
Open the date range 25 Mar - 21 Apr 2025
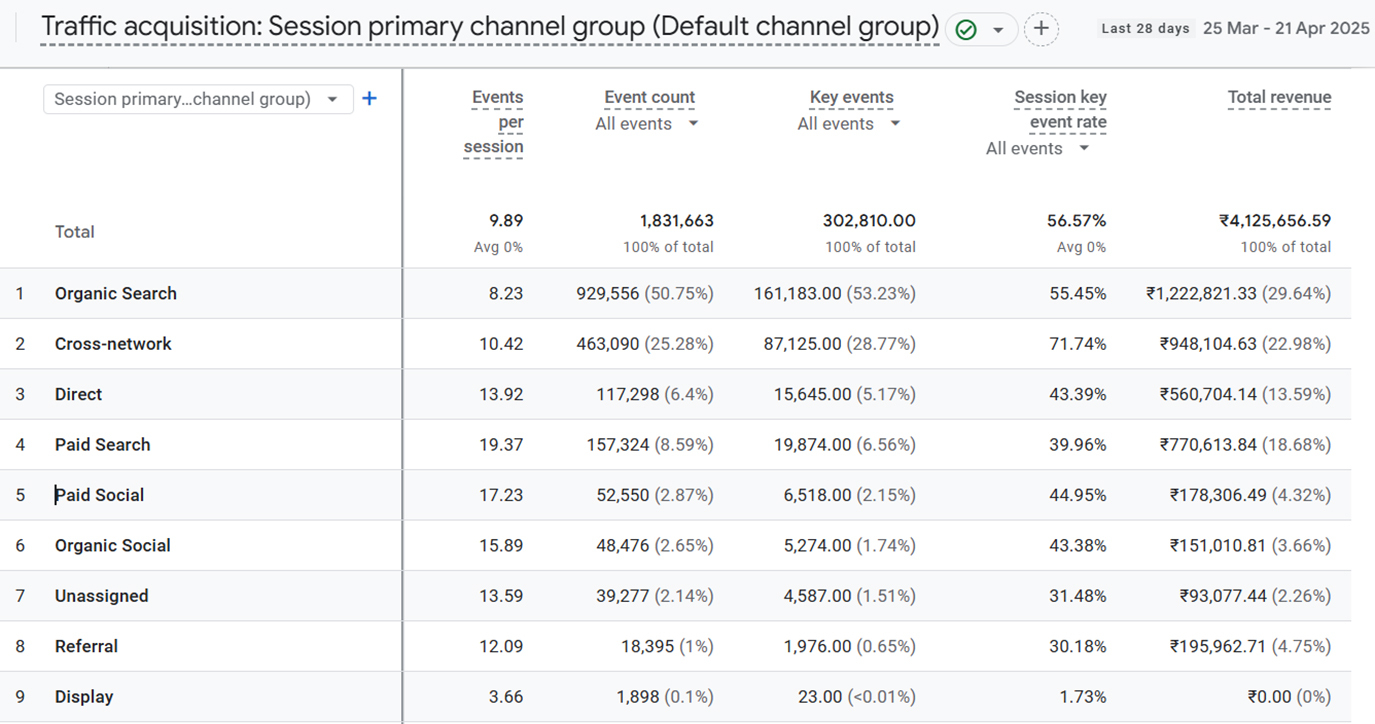coord(1286,29)
